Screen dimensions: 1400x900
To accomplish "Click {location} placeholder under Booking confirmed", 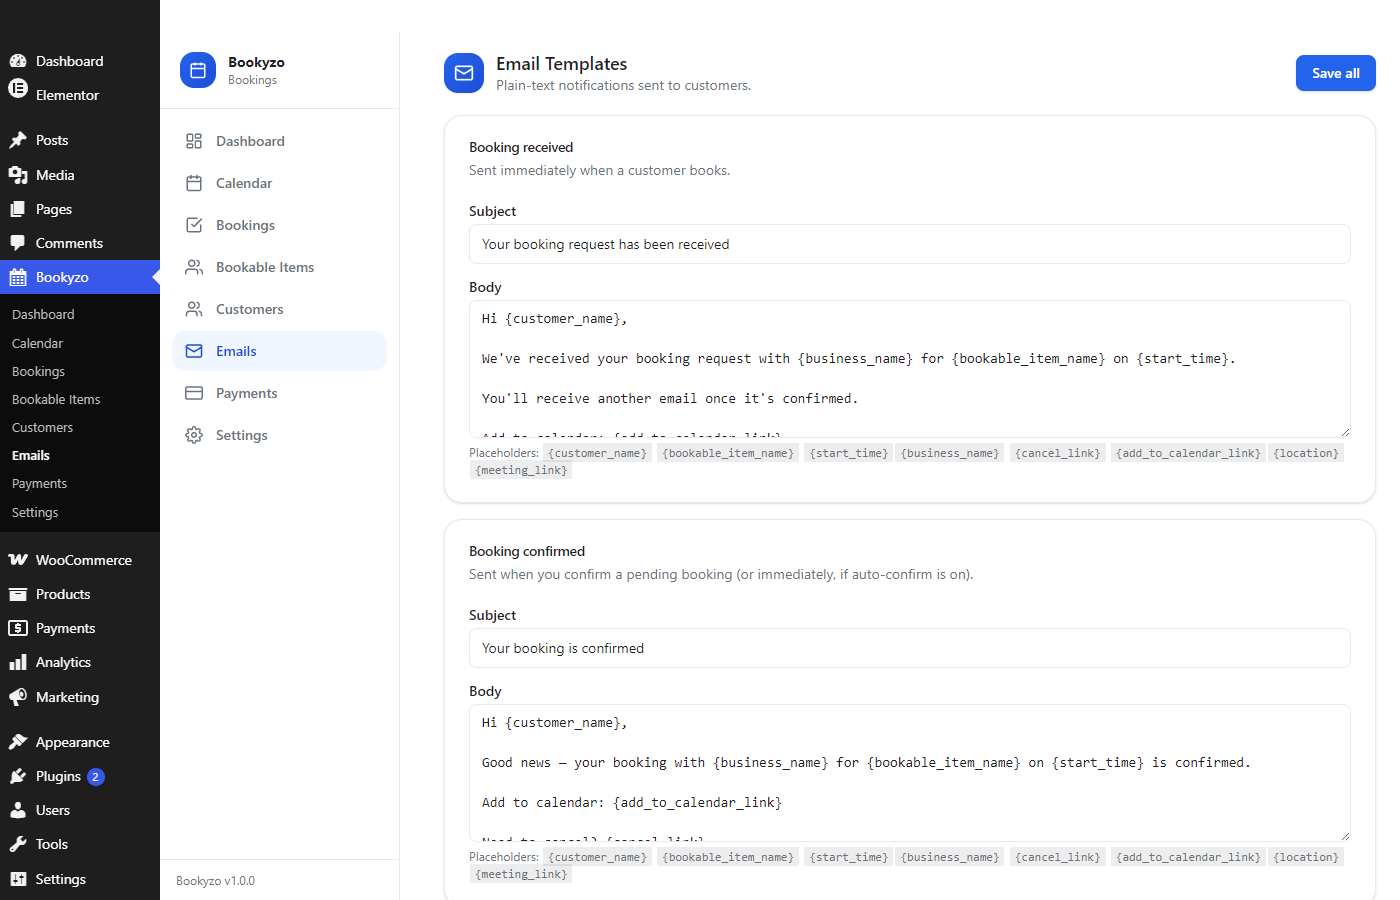I will pyautogui.click(x=1306, y=857).
